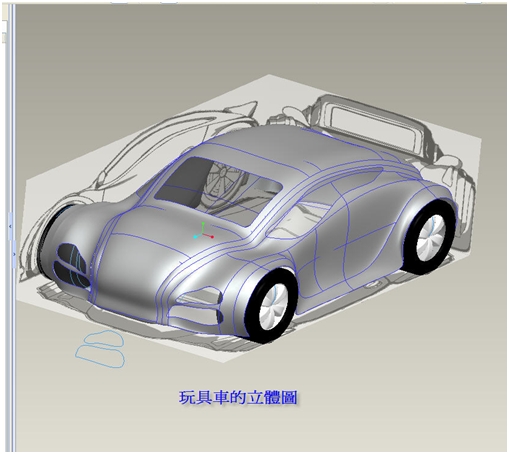Collapse the side panel with the left arrow handle
The height and width of the screenshot is (454, 509).
coord(11,226)
